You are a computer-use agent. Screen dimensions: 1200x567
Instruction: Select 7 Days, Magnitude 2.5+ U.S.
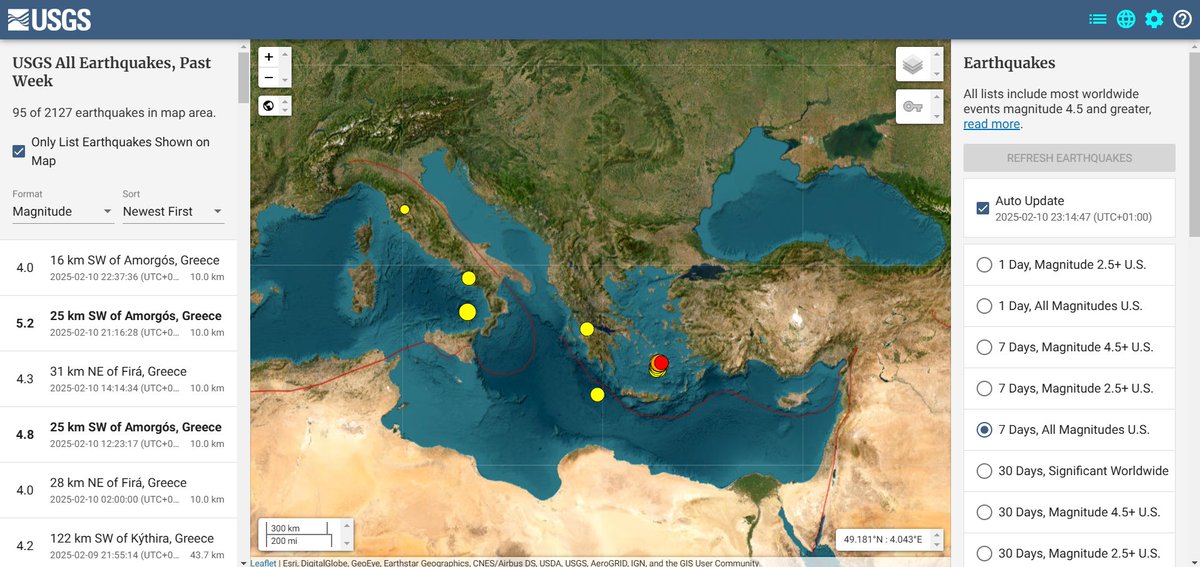point(984,388)
